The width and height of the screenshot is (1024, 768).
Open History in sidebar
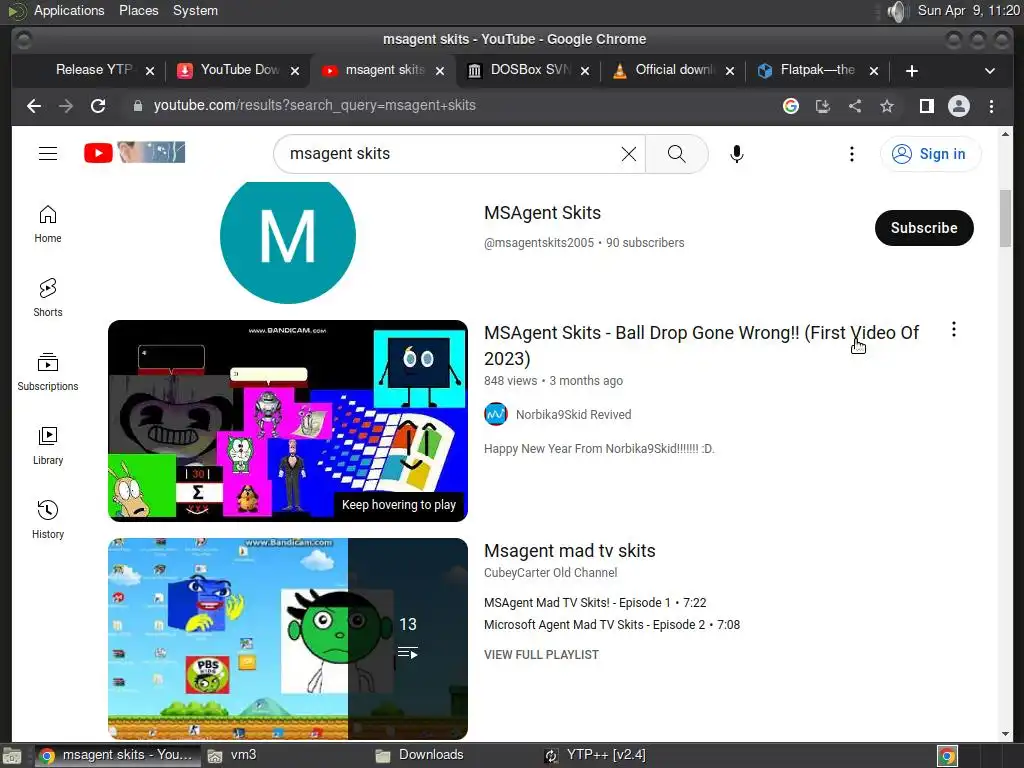(48, 519)
